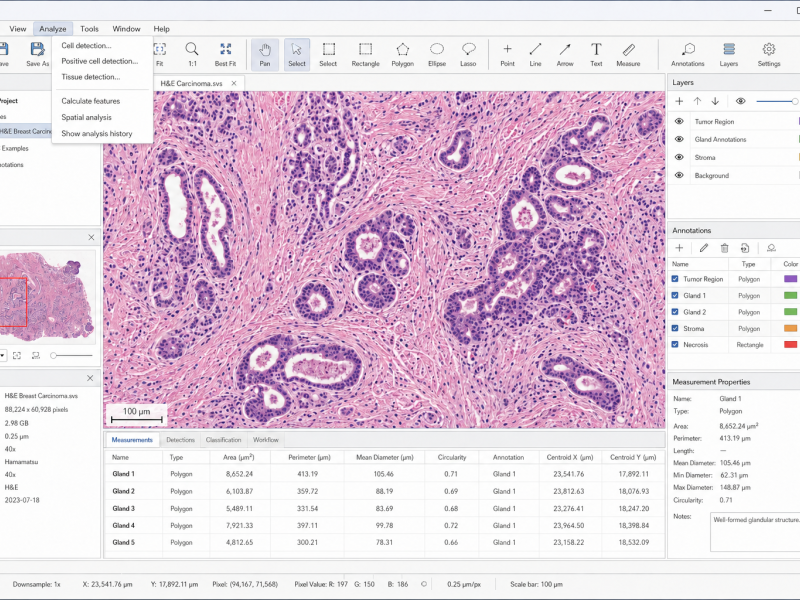Select the Line tool
This screenshot has width=800, height=600.
pos(535,54)
